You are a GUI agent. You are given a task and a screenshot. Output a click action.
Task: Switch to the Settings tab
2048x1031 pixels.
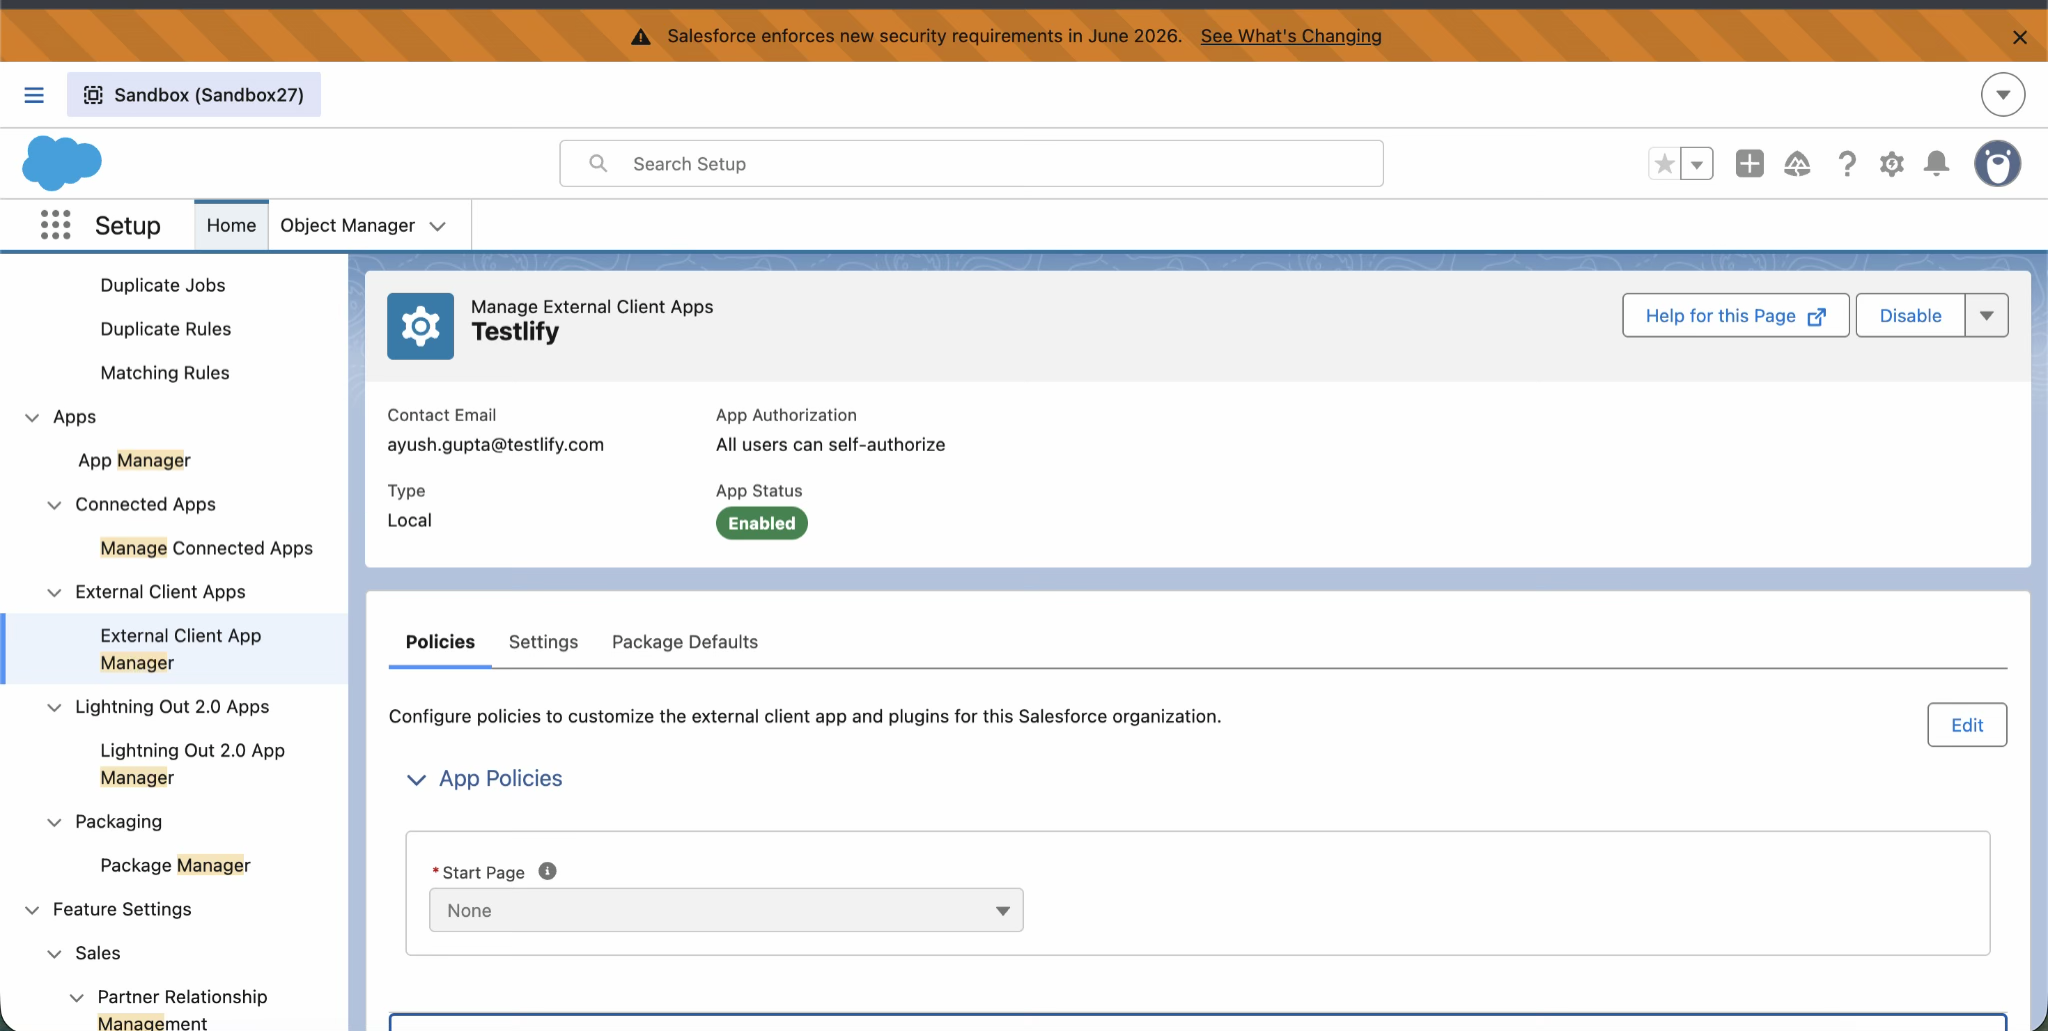(x=543, y=642)
